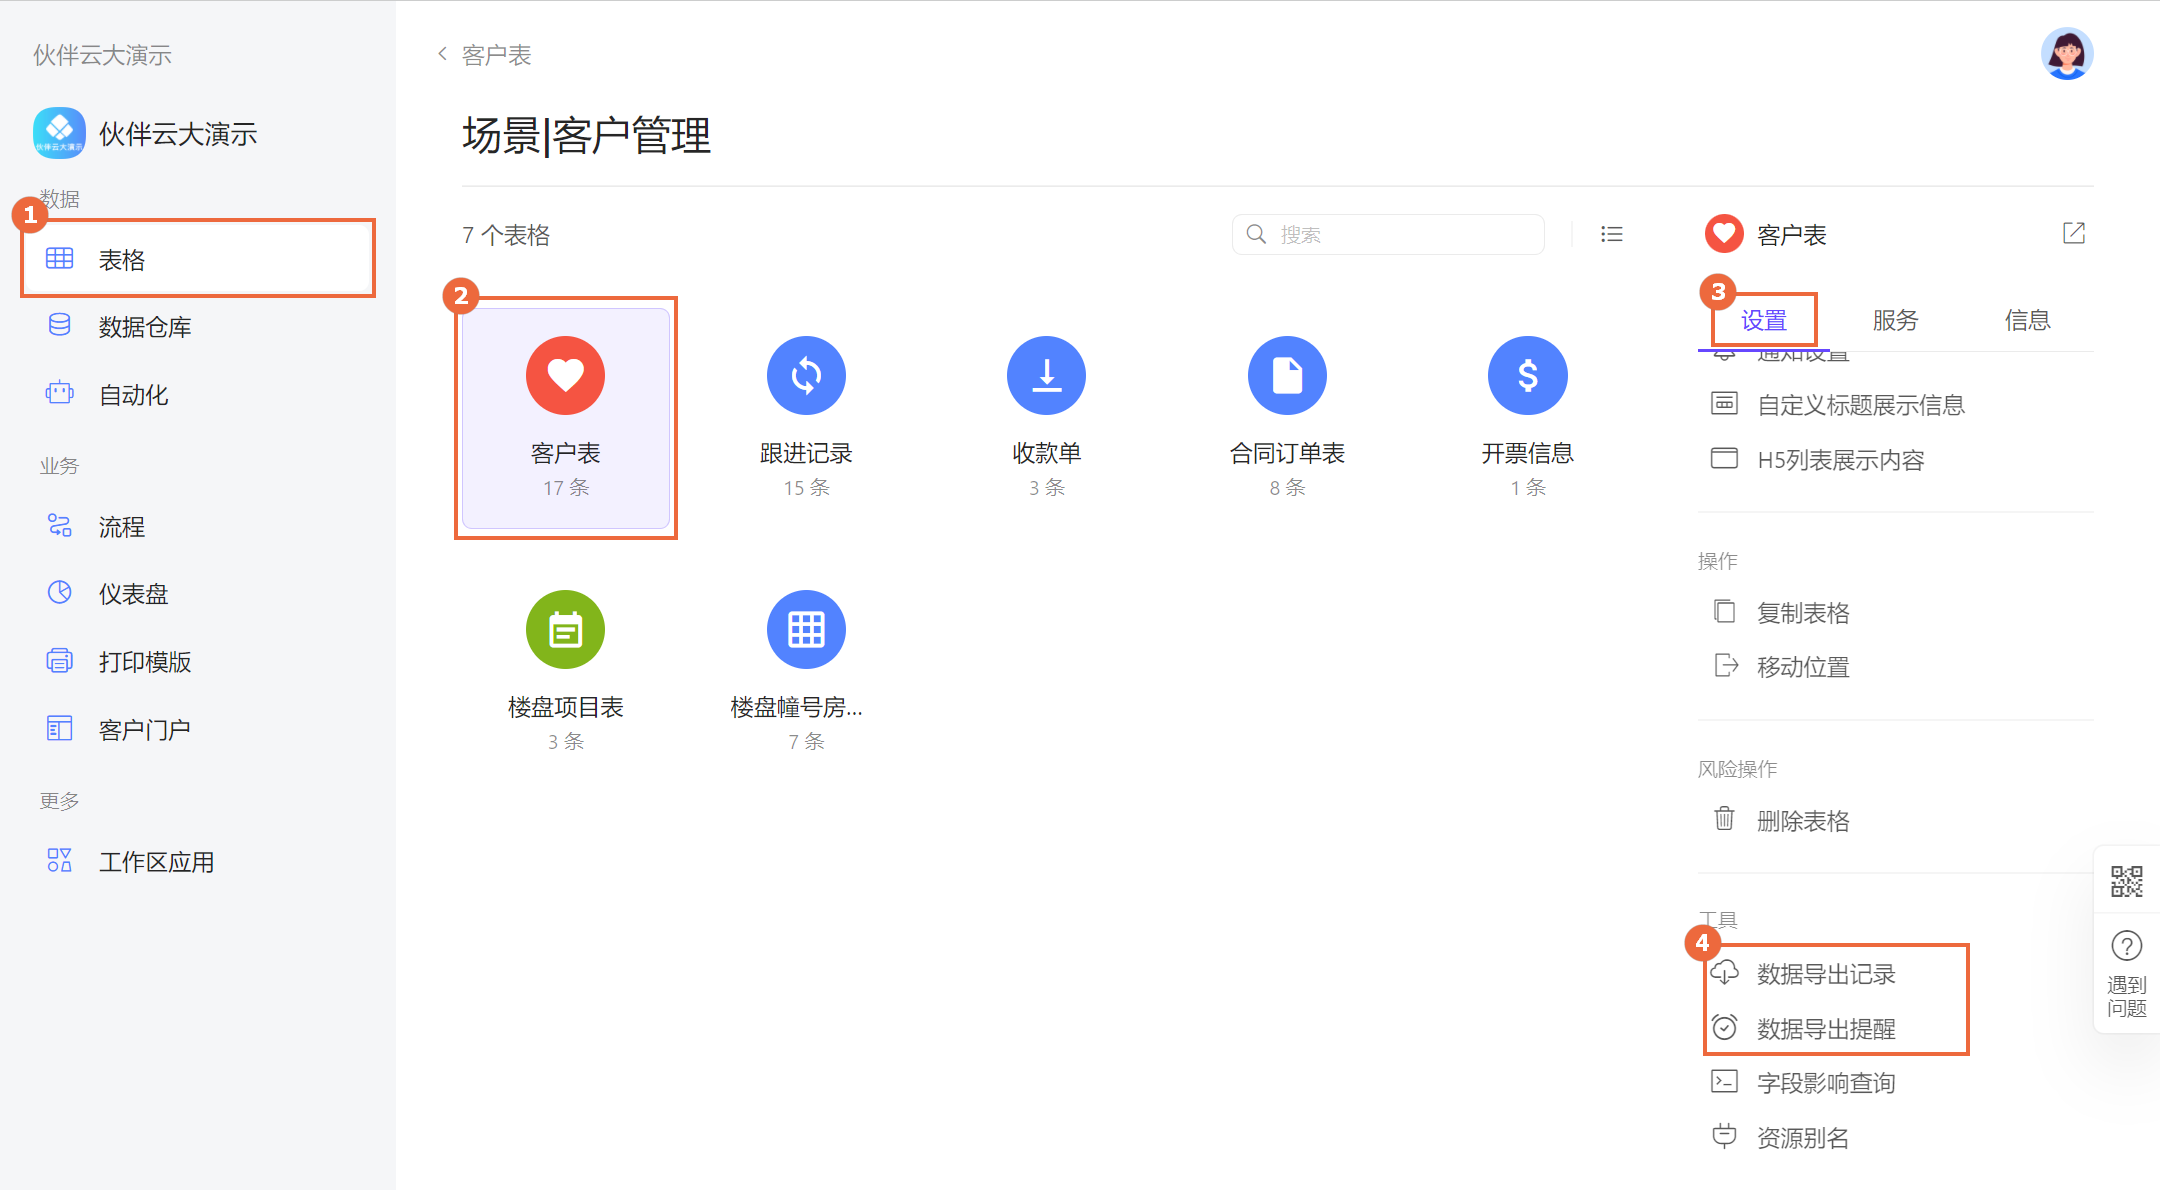Open the QR code panel on the right edge

(2128, 881)
